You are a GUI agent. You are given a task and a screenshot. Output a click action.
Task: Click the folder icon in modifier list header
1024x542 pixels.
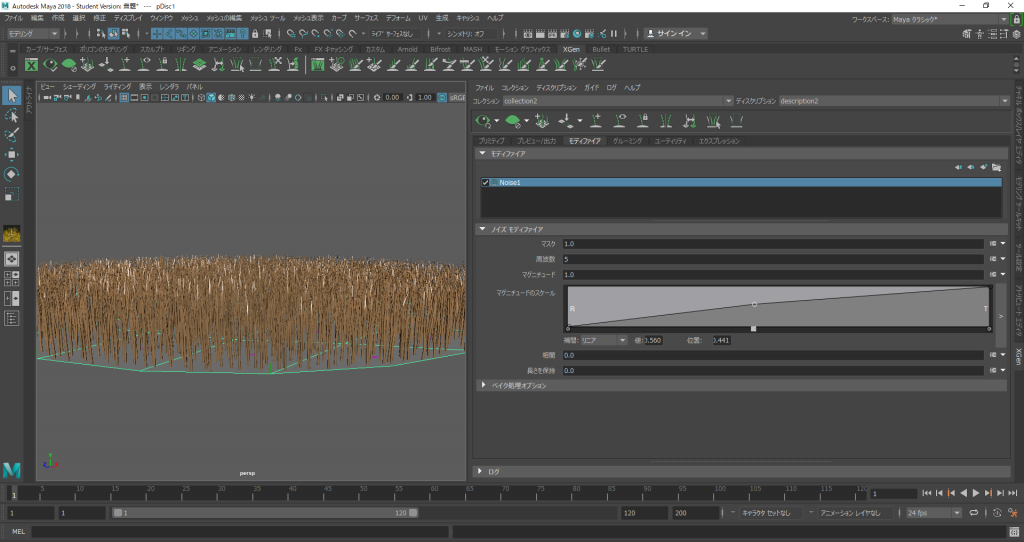(x=996, y=167)
